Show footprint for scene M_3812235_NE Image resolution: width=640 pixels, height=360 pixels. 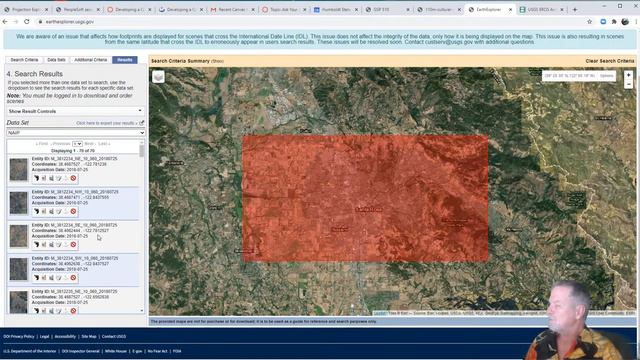coord(36,311)
